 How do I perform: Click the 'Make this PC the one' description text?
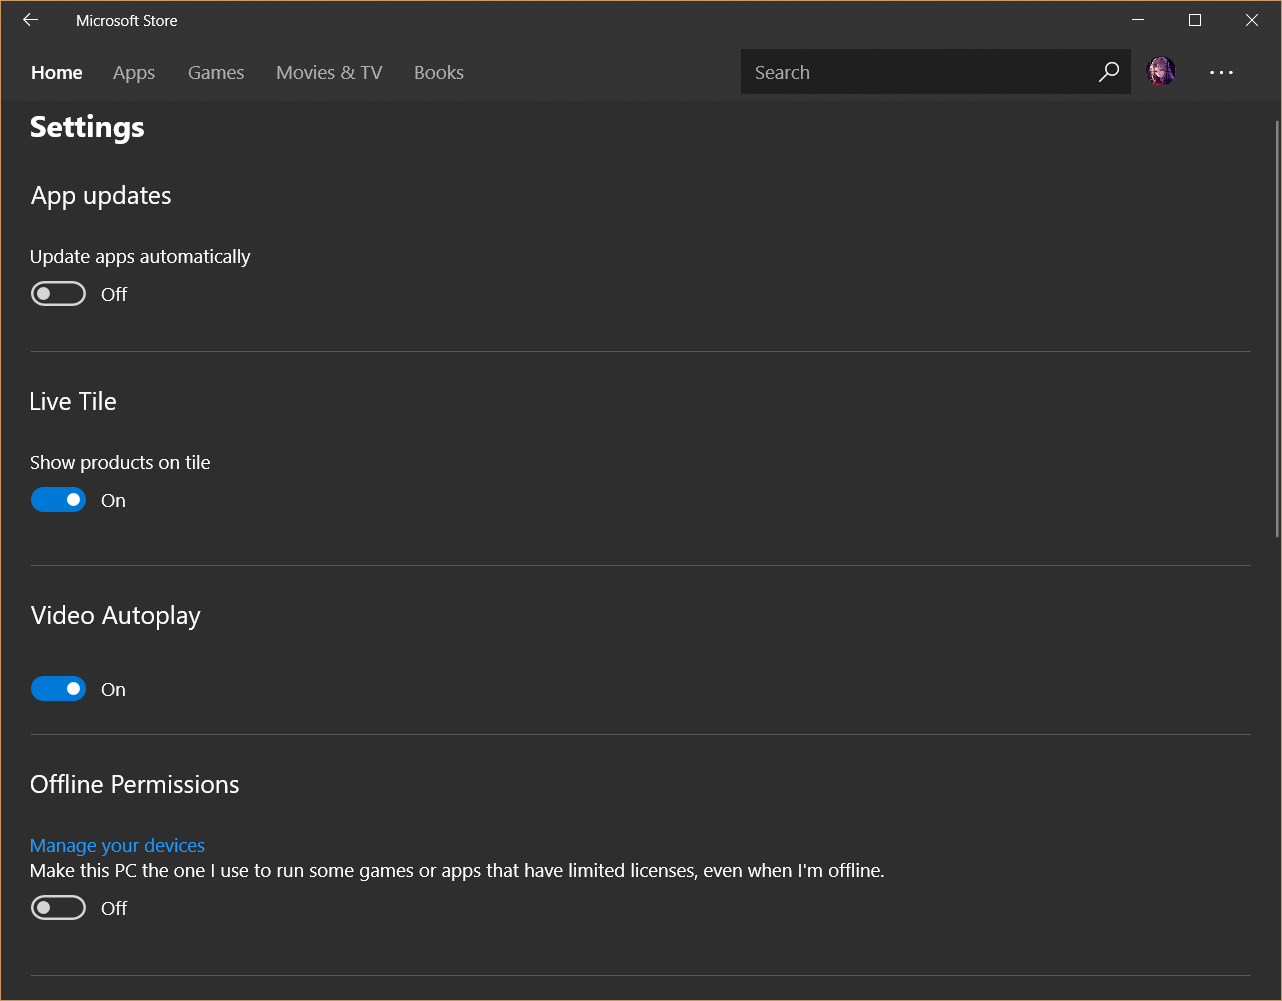coord(457,871)
